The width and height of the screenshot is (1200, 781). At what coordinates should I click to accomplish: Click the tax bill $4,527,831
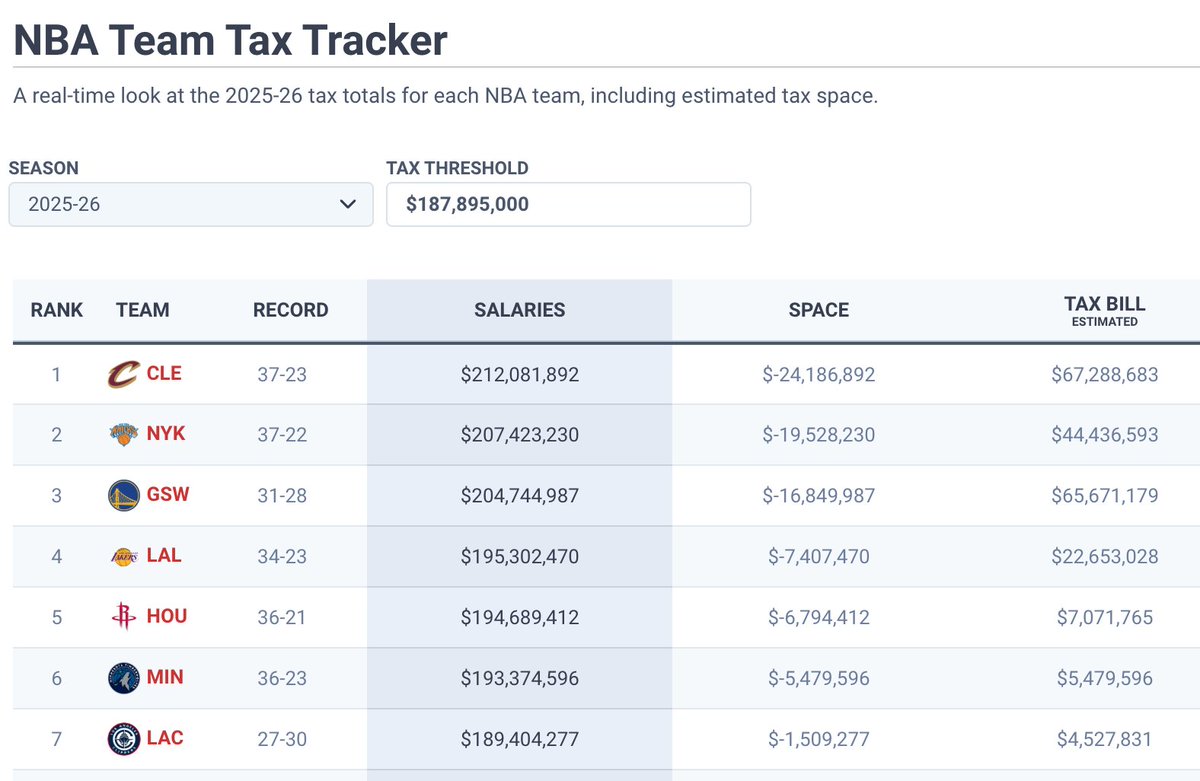click(x=1105, y=739)
